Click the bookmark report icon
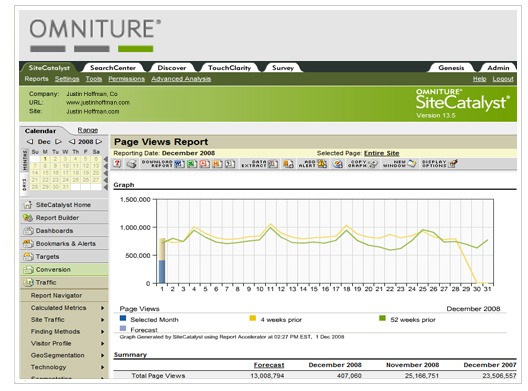 pos(288,164)
